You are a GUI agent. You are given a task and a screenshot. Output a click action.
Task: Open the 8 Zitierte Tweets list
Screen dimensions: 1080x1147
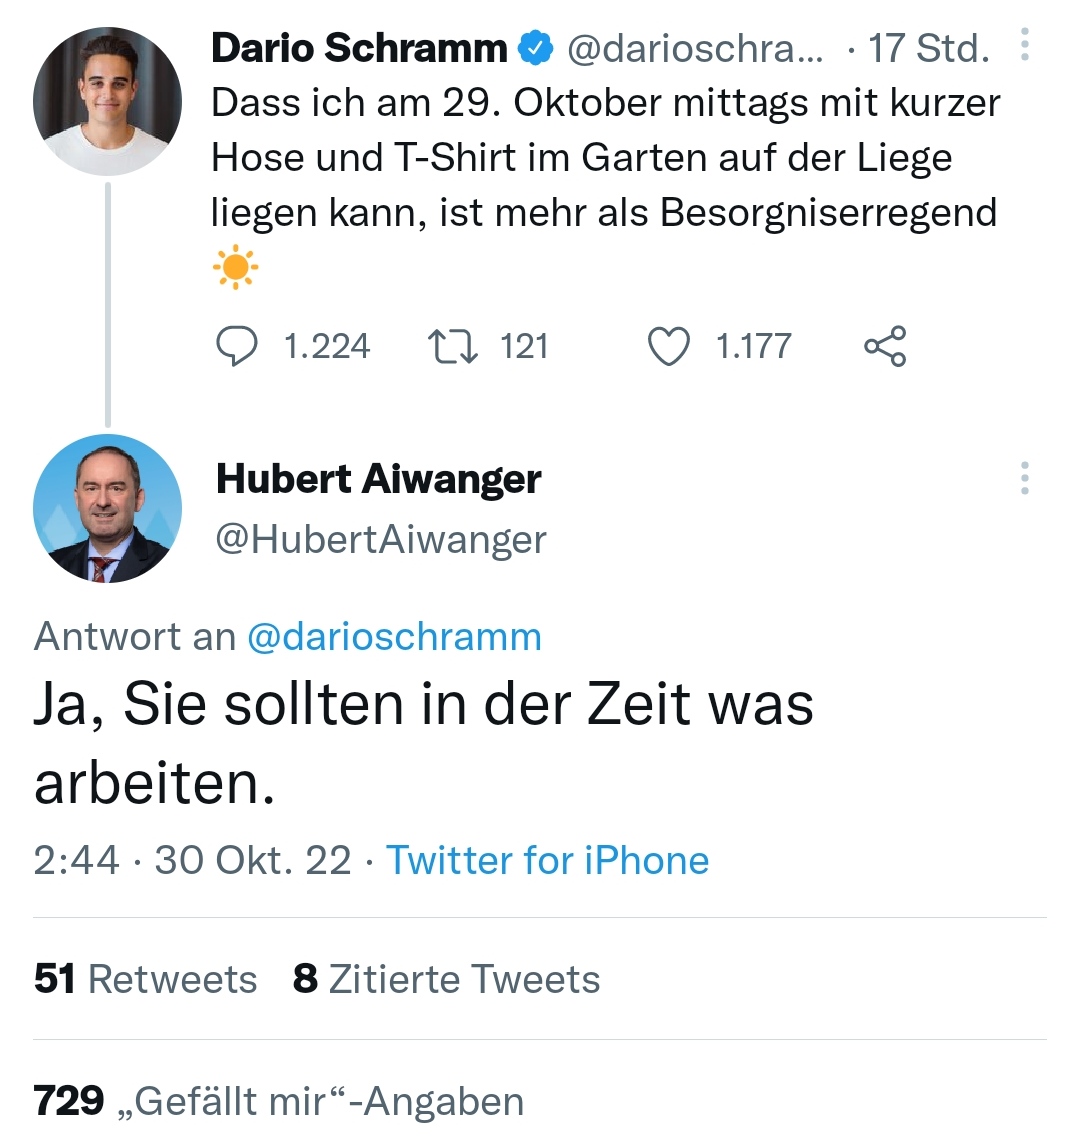446,979
